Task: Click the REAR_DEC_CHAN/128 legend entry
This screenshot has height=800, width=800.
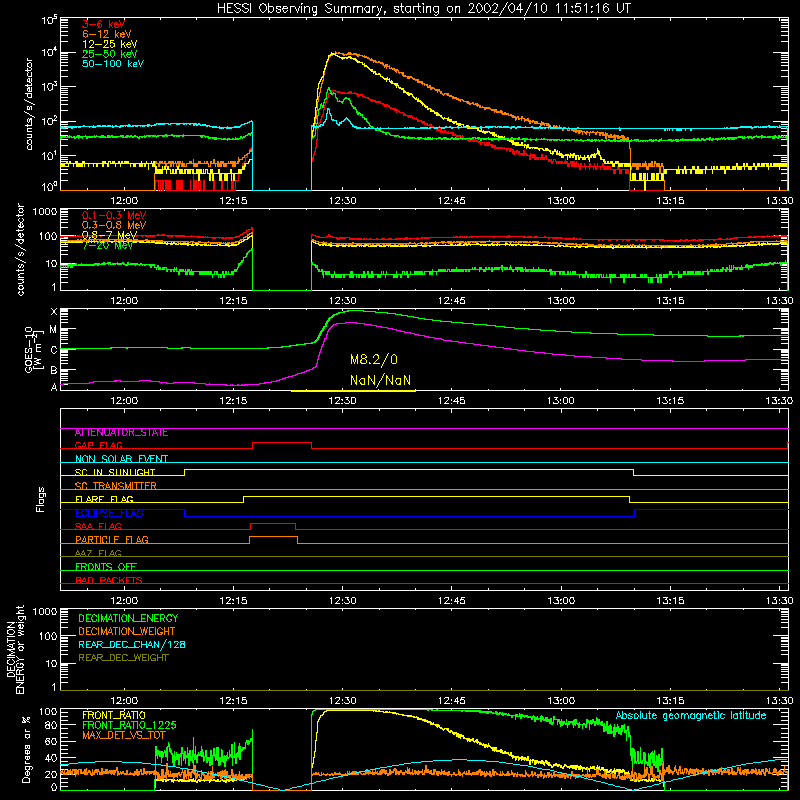Action: point(132,645)
